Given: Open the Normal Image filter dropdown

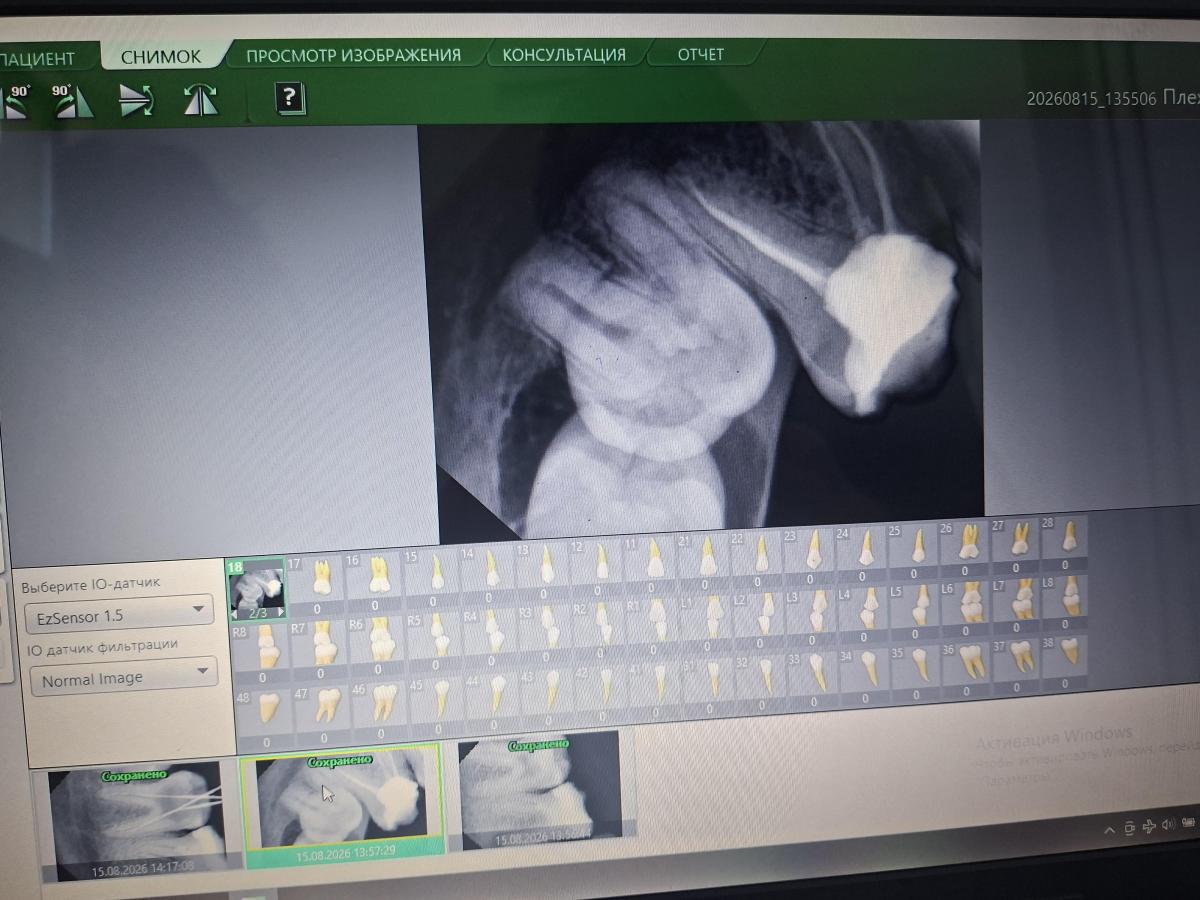Looking at the screenshot, I should coord(123,676).
